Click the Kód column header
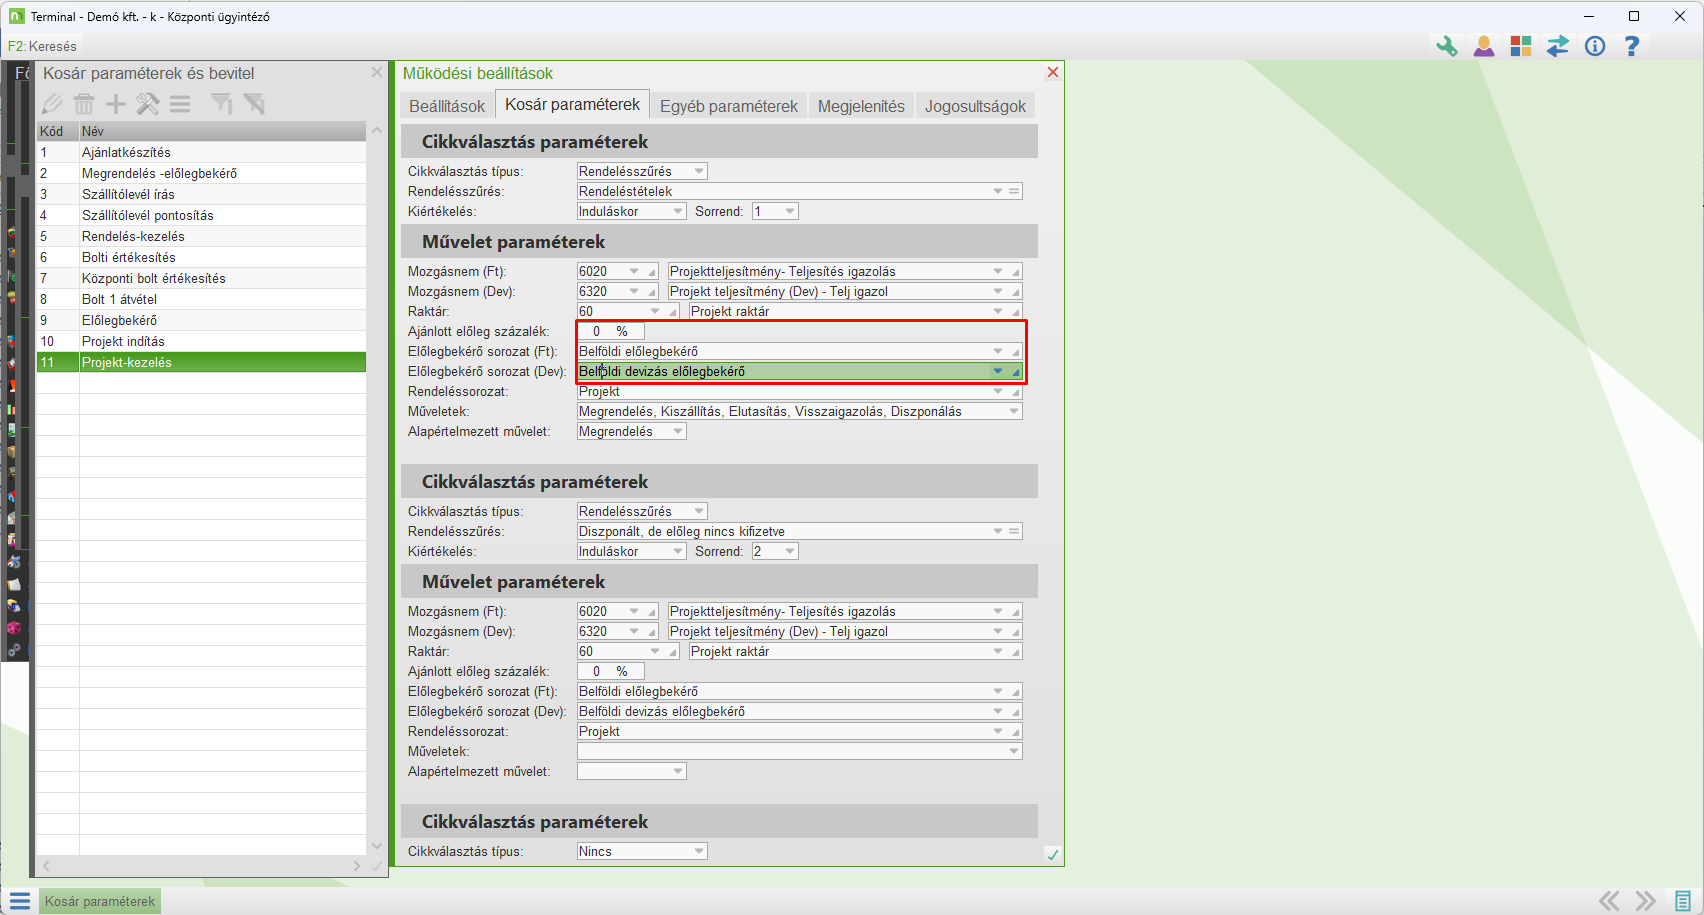 click(58, 131)
